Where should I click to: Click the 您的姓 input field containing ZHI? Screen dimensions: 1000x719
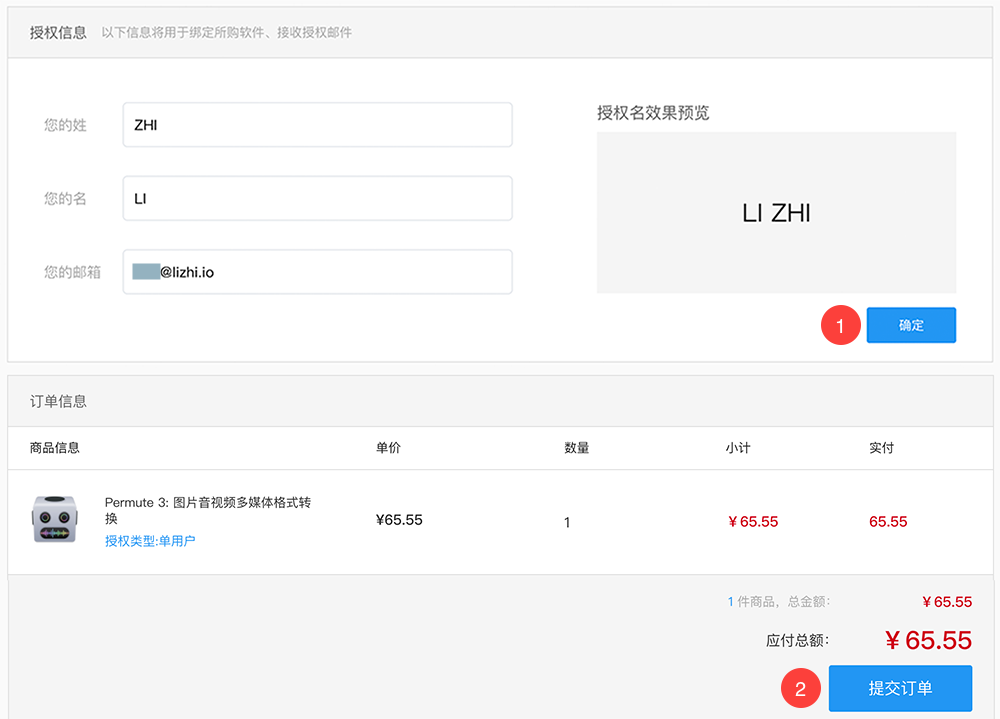coord(318,125)
